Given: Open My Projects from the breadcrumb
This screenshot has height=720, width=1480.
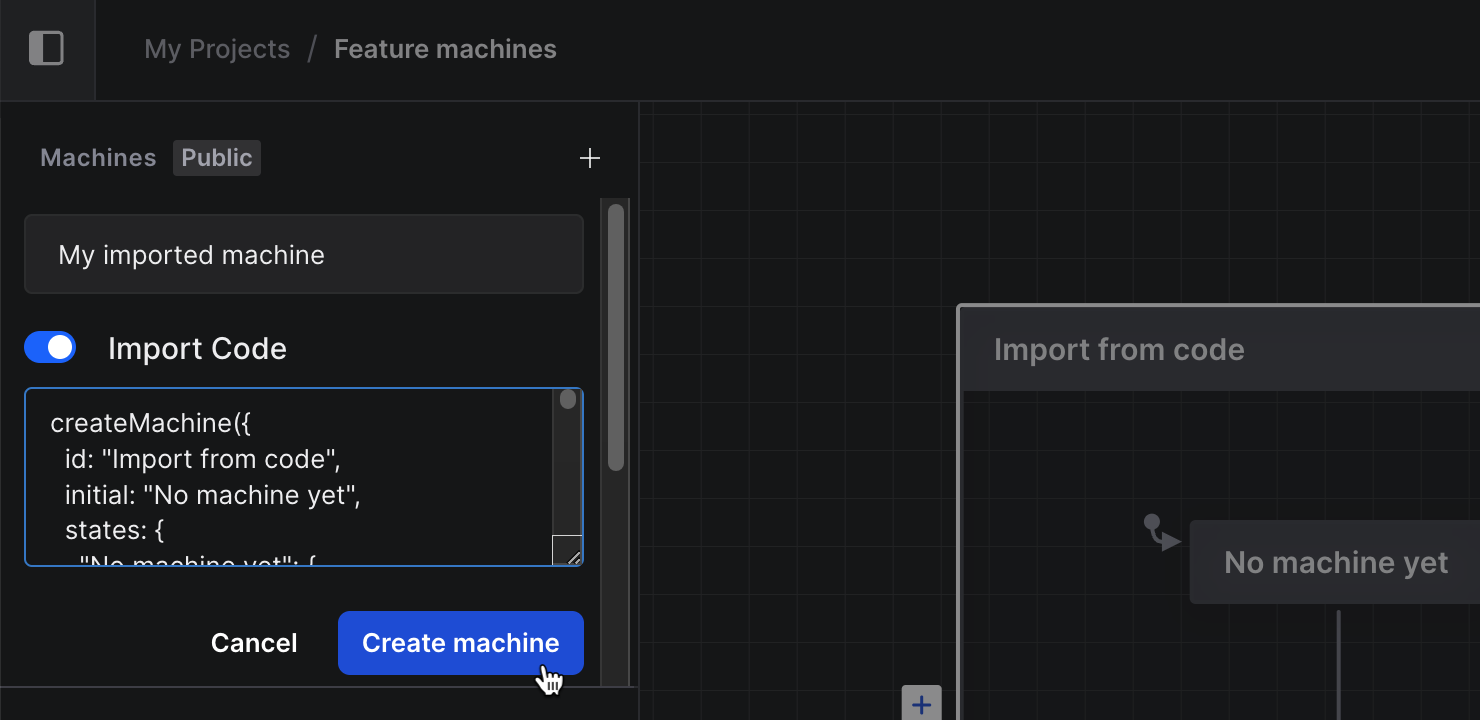Looking at the screenshot, I should coord(216,48).
